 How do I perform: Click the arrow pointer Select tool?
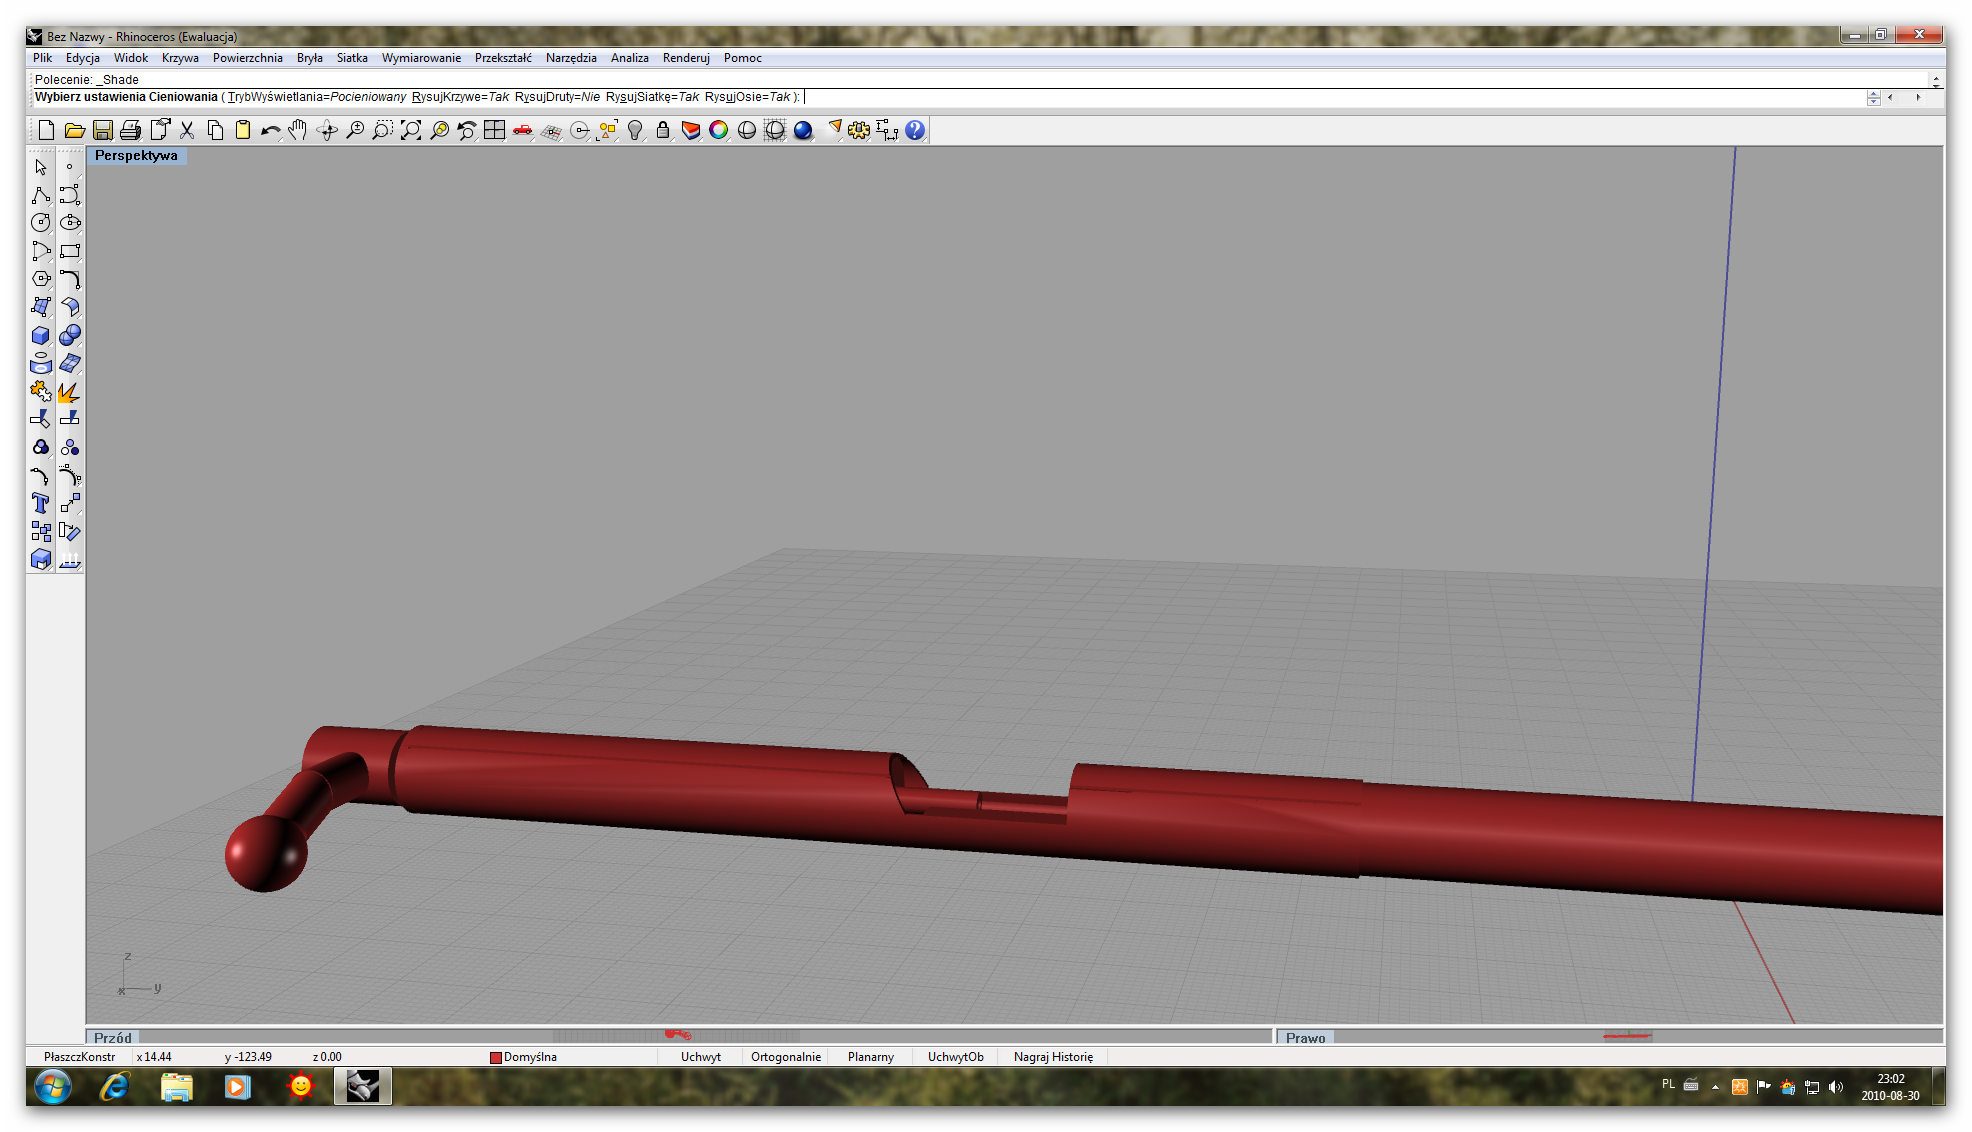(x=41, y=167)
